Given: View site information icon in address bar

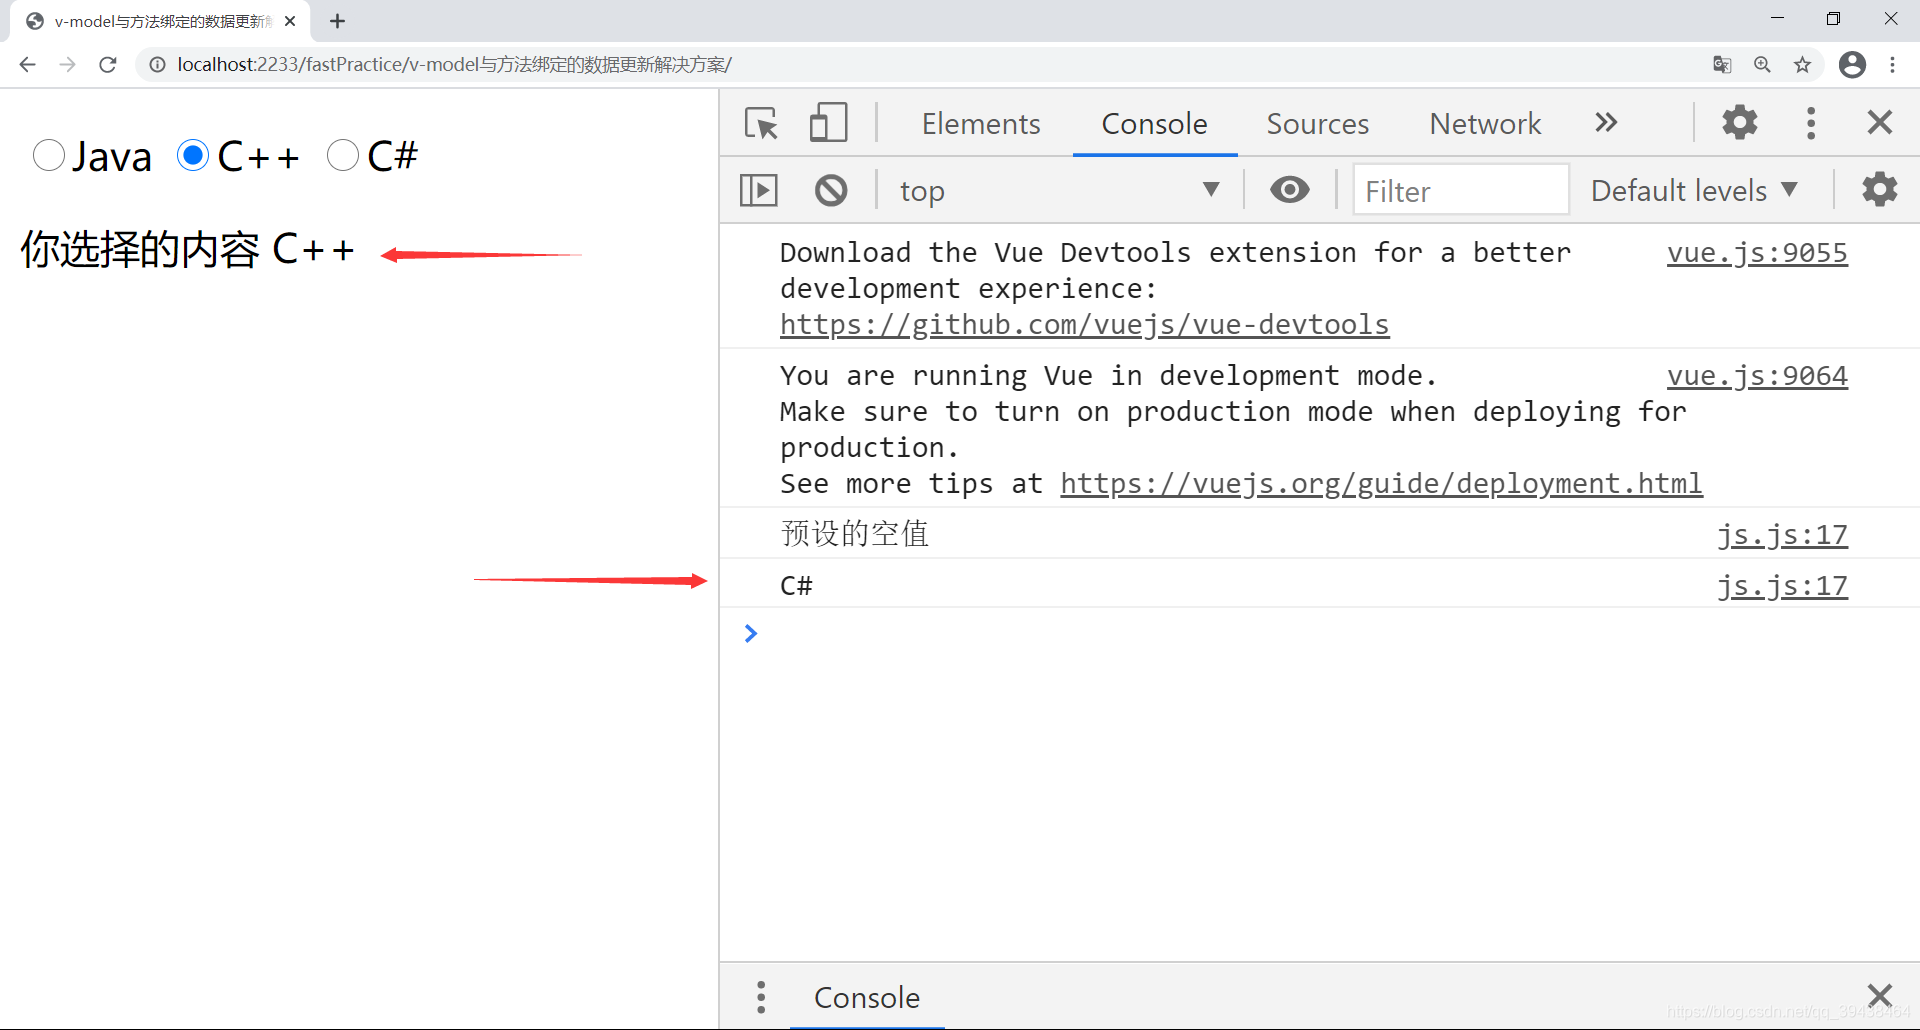Looking at the screenshot, I should pyautogui.click(x=157, y=65).
